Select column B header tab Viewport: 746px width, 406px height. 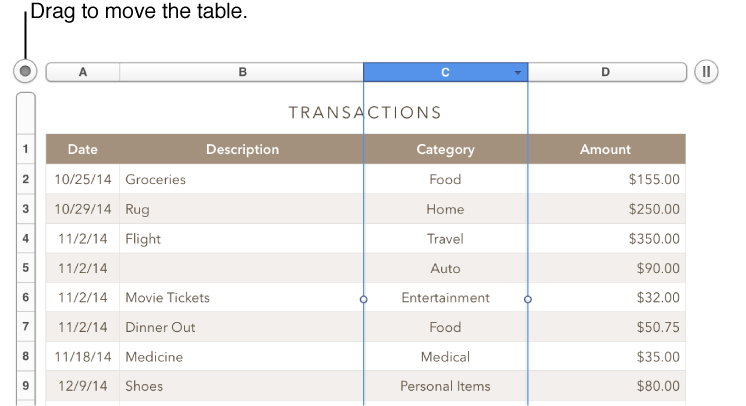click(x=242, y=72)
